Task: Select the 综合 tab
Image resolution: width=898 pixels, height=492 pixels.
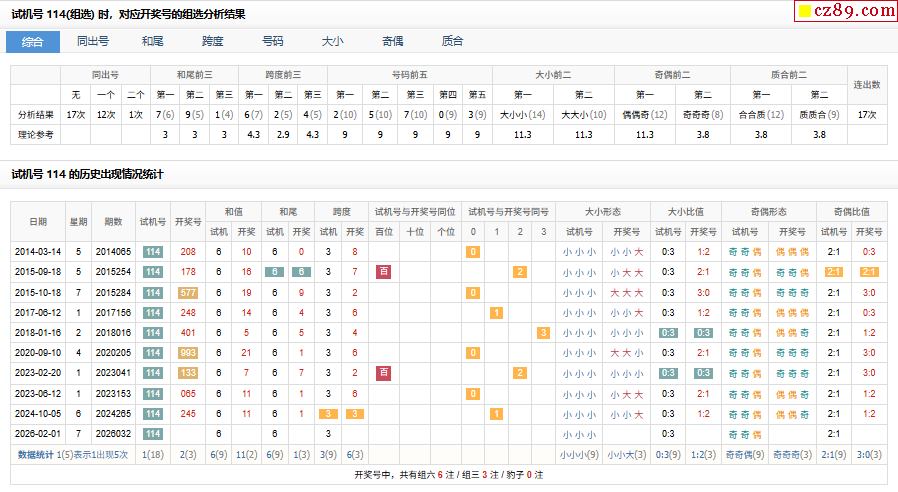Action: pyautogui.click(x=33, y=42)
